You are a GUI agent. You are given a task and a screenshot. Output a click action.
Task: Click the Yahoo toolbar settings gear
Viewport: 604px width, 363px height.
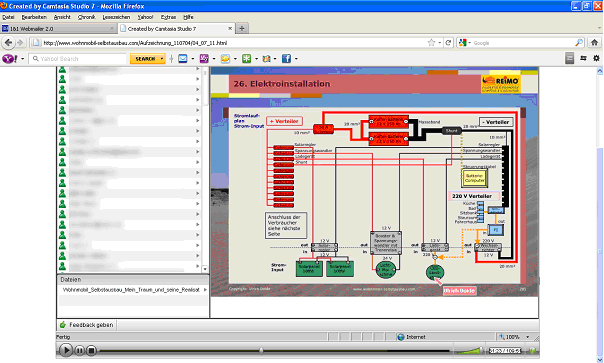pos(596,58)
